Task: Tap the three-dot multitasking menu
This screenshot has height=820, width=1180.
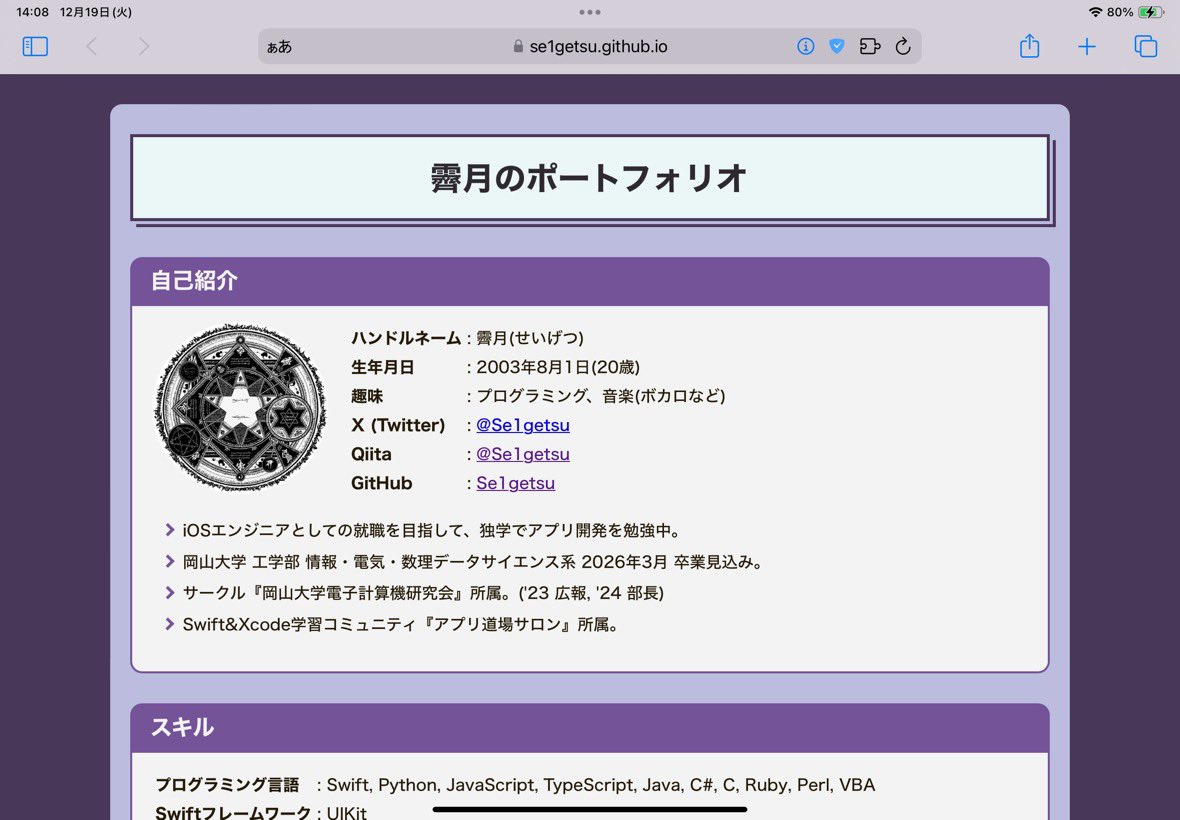Action: [590, 12]
